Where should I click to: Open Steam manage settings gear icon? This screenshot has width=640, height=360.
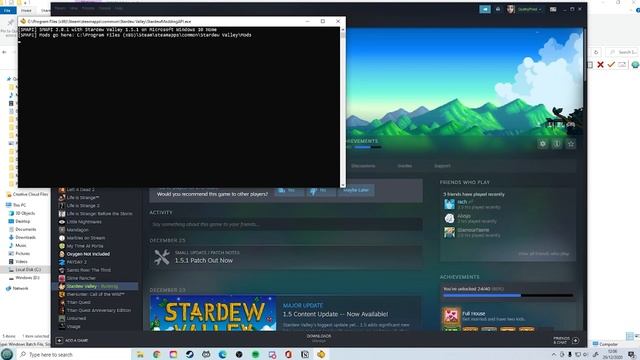point(542,144)
